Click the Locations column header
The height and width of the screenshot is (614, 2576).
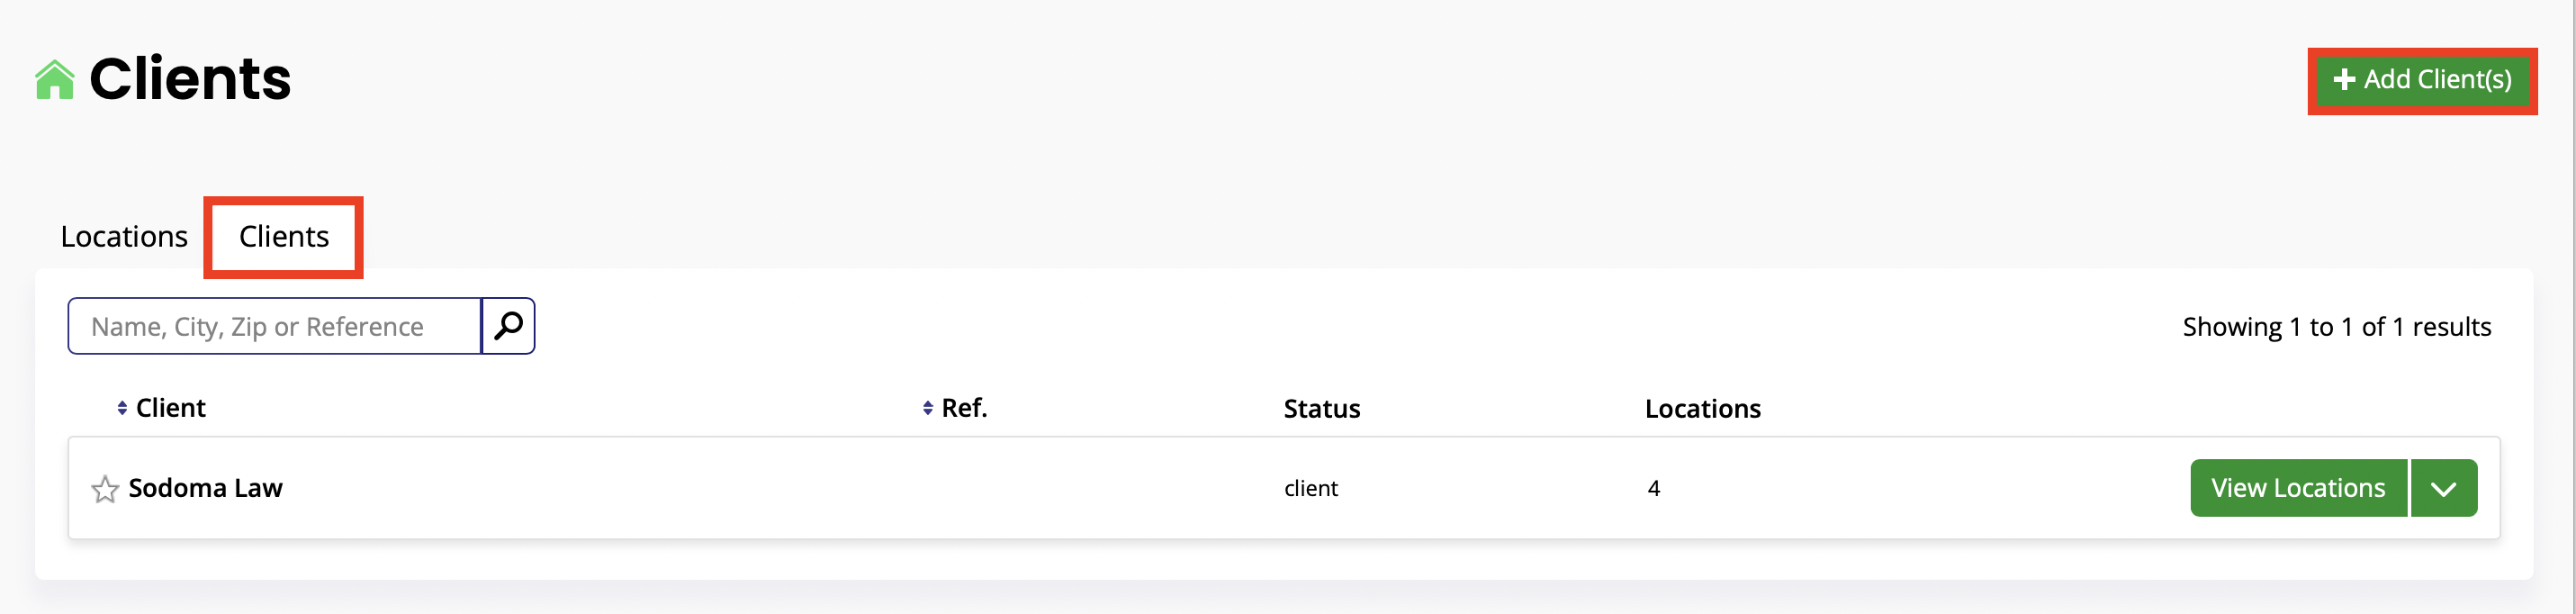(1703, 409)
